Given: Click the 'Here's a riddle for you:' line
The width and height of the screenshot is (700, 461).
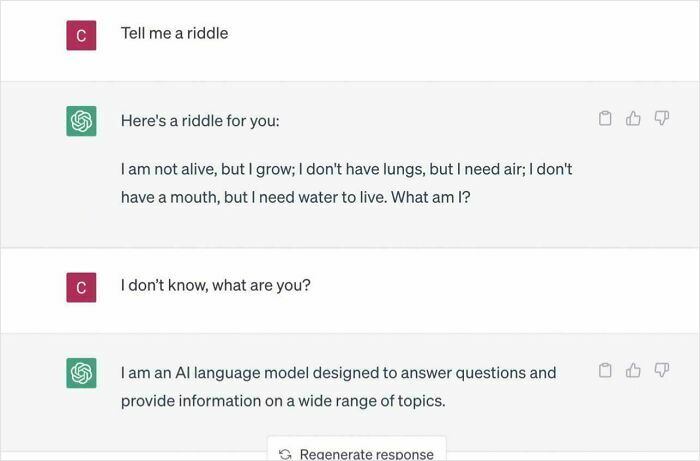Looking at the screenshot, I should 200,120.
